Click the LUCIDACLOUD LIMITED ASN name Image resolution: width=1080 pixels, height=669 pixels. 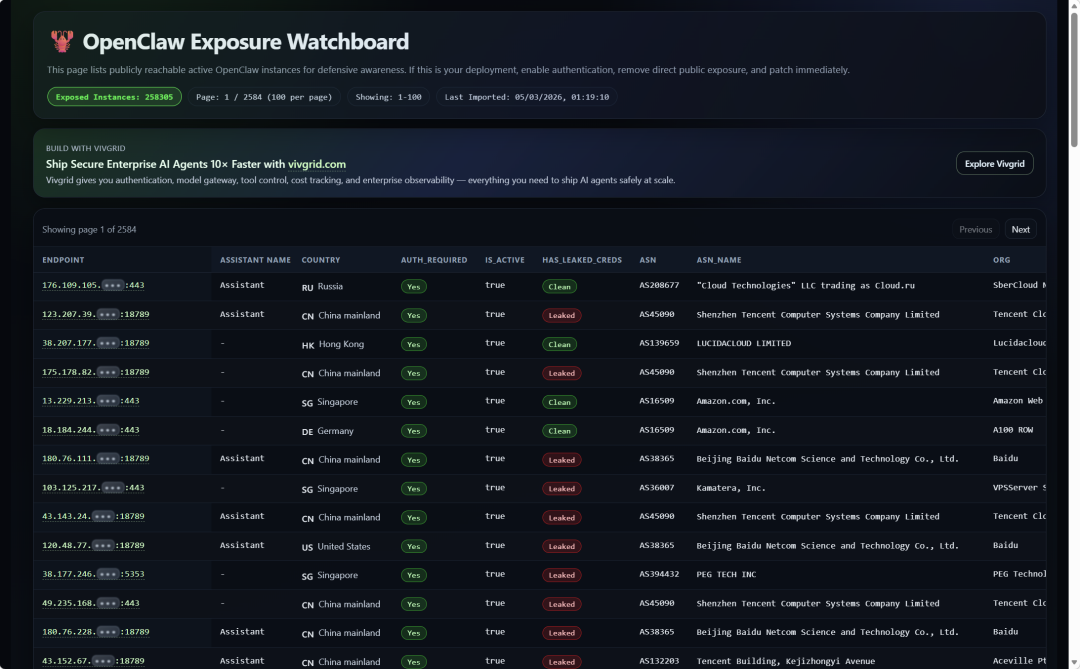744,343
